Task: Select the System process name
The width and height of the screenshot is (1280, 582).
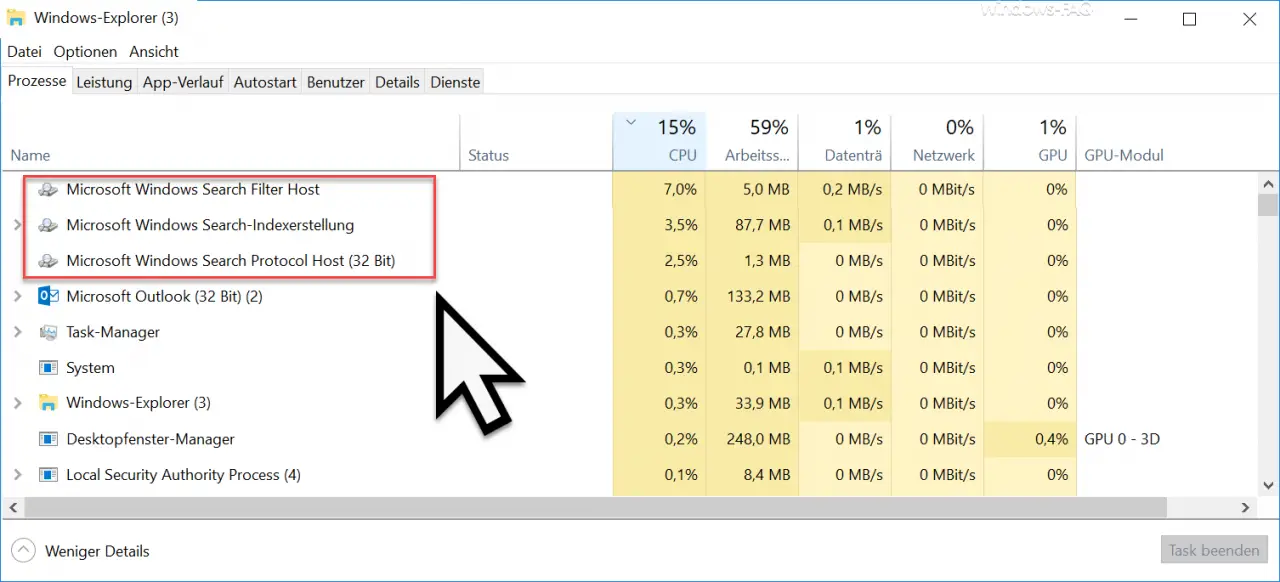Action: [90, 368]
